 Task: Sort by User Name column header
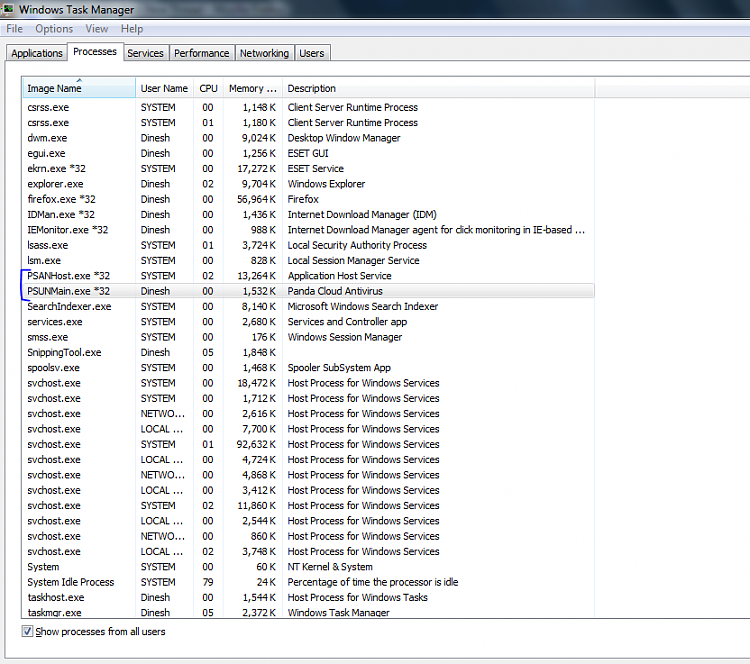pos(165,88)
